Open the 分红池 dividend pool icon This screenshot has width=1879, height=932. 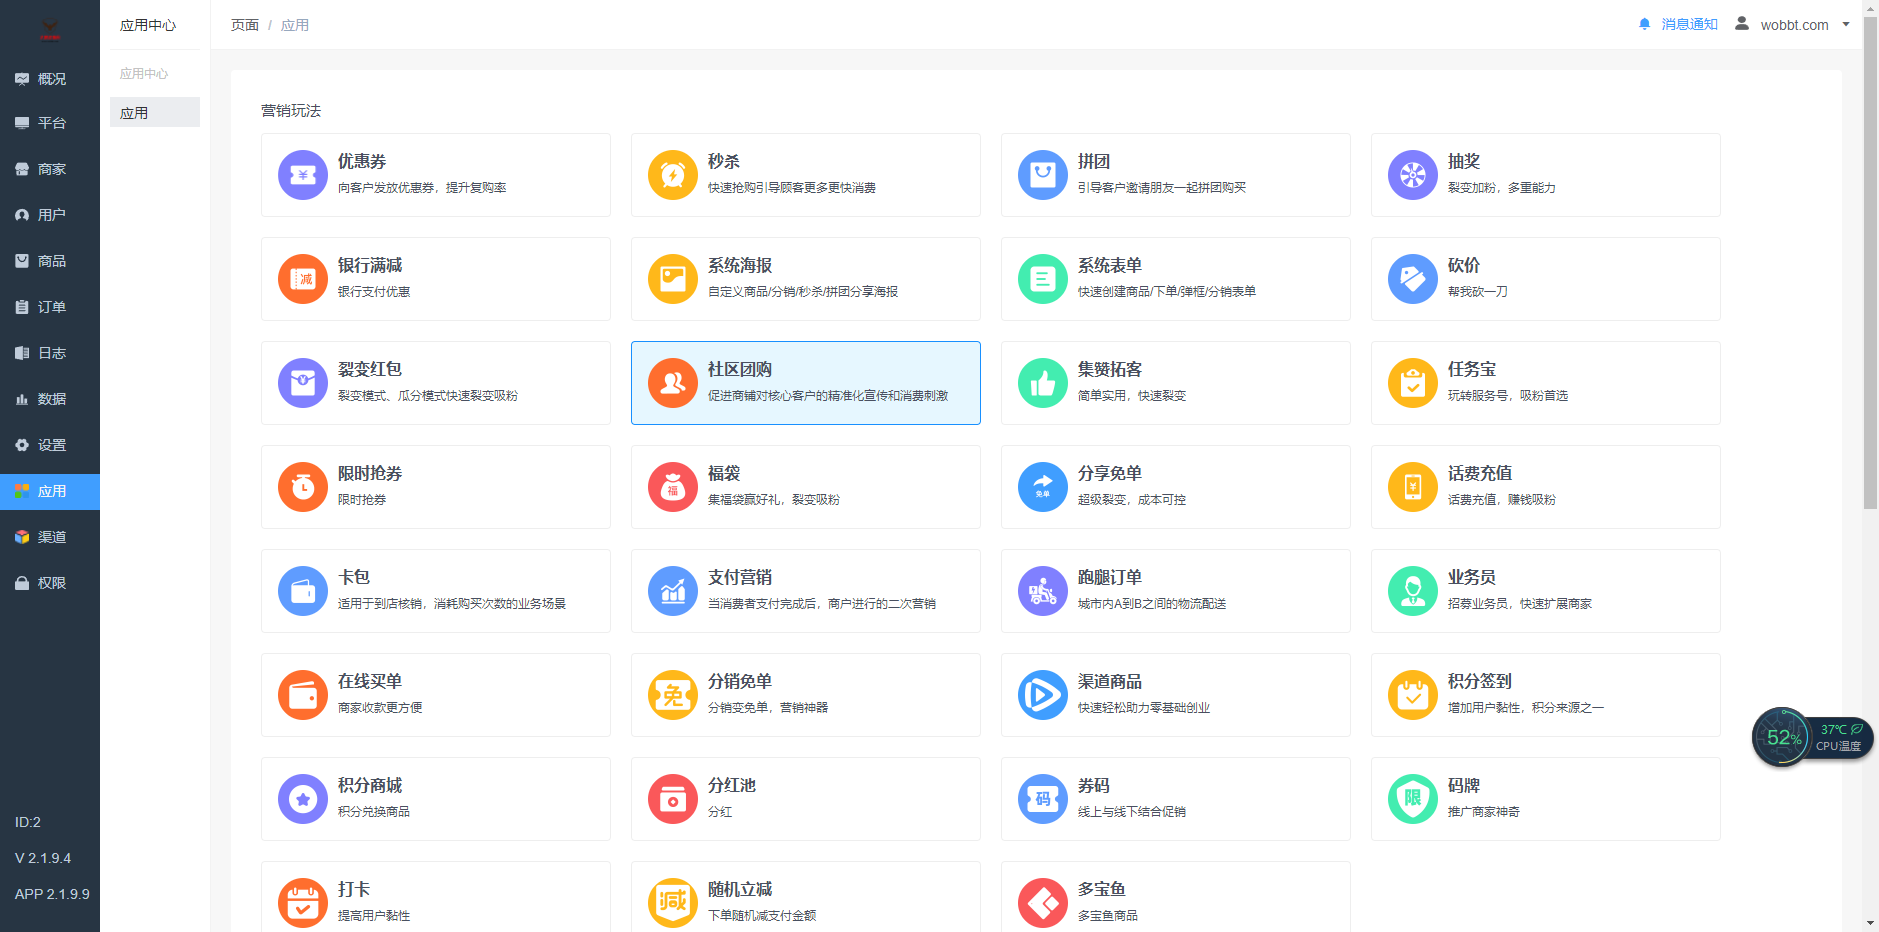coord(672,799)
